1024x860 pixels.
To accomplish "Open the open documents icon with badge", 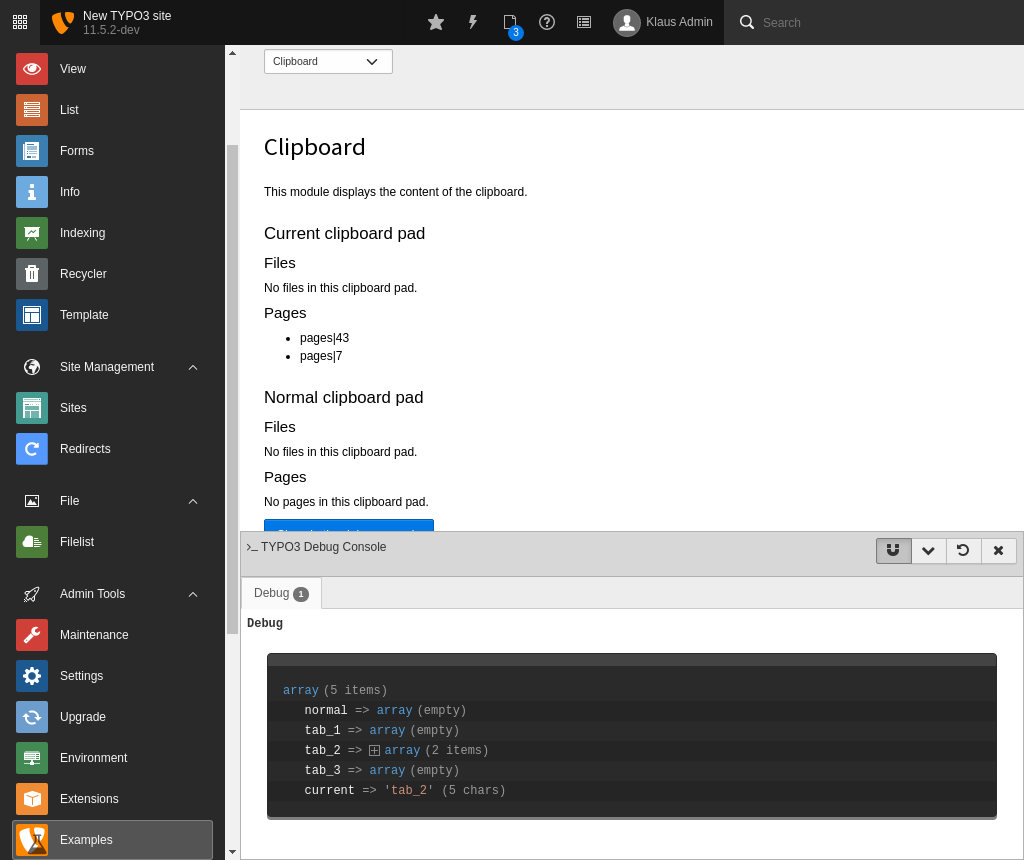I will [x=510, y=22].
